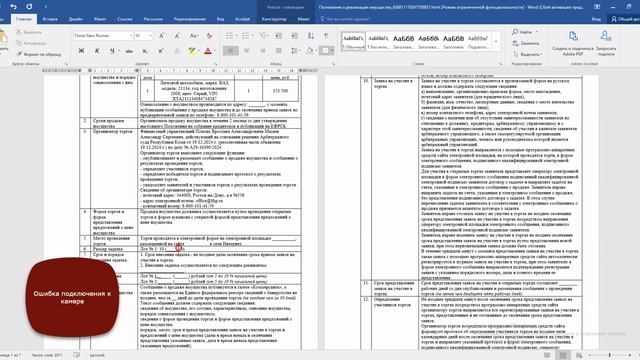This screenshot has width=640, height=360.
Task: Open the Font dialog launcher arrow
Action: 216,64
